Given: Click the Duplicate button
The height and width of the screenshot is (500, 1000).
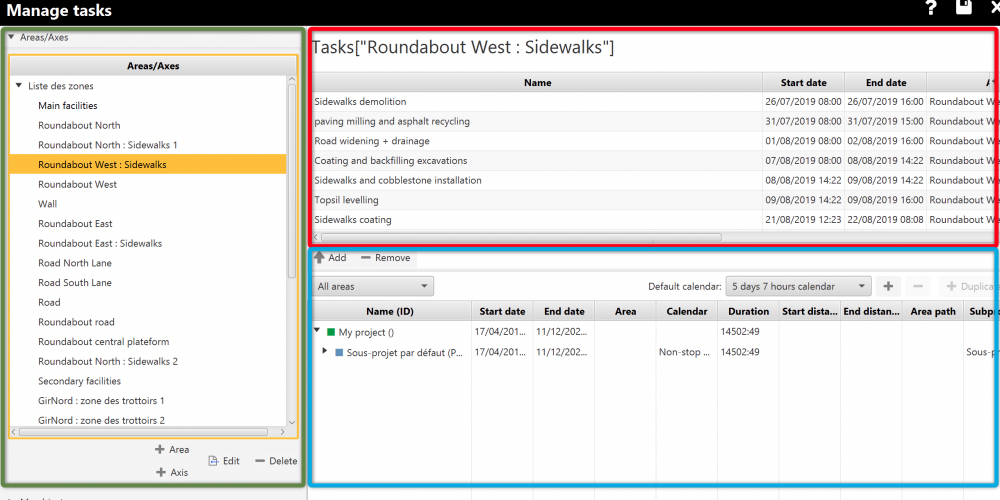Looking at the screenshot, I should coord(971,286).
